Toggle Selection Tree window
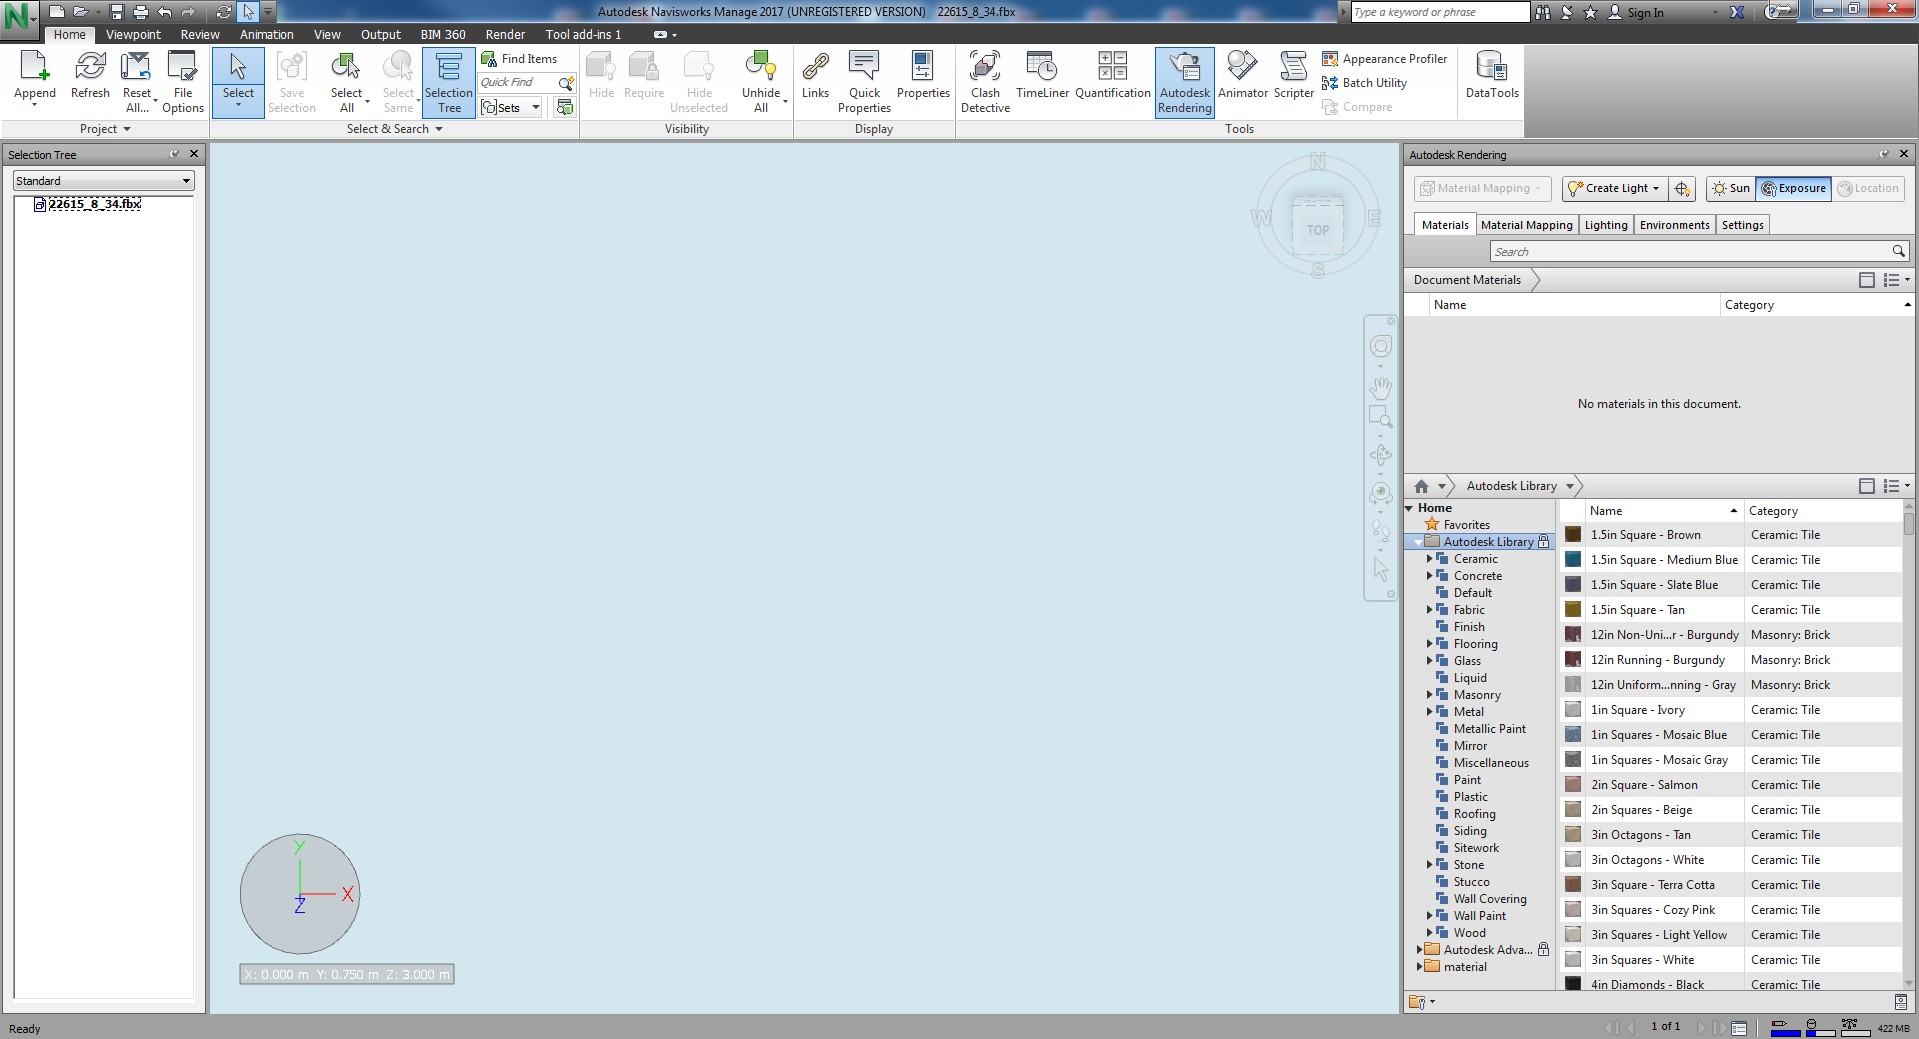The width and height of the screenshot is (1919, 1039). 448,81
